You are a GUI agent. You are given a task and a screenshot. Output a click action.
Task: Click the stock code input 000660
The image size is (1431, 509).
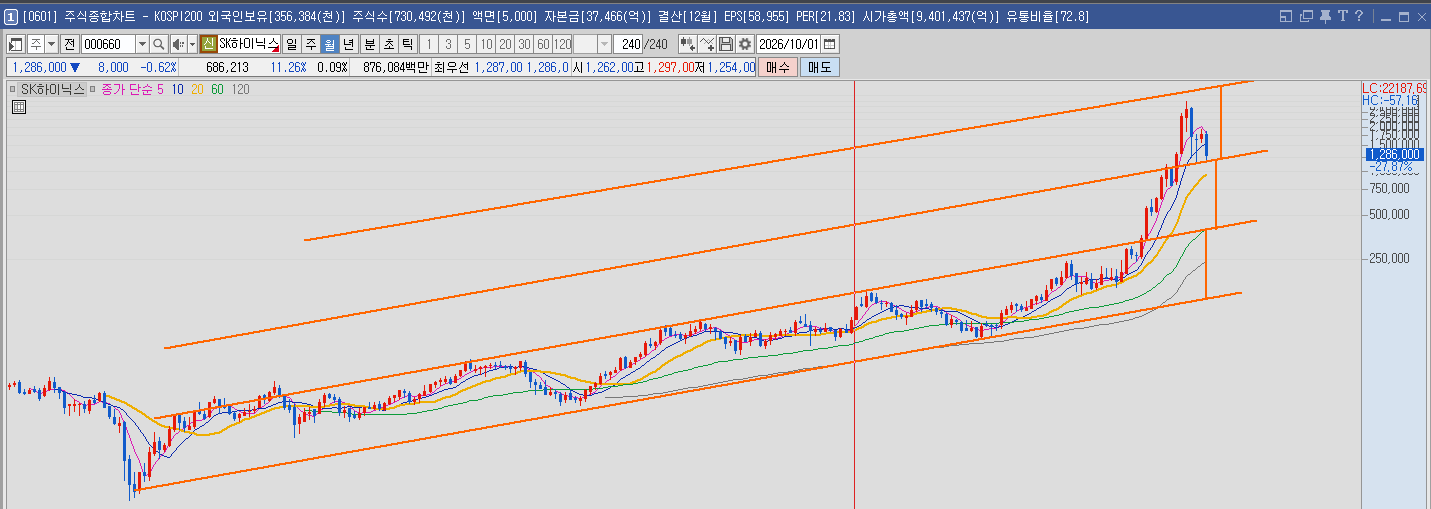click(108, 44)
